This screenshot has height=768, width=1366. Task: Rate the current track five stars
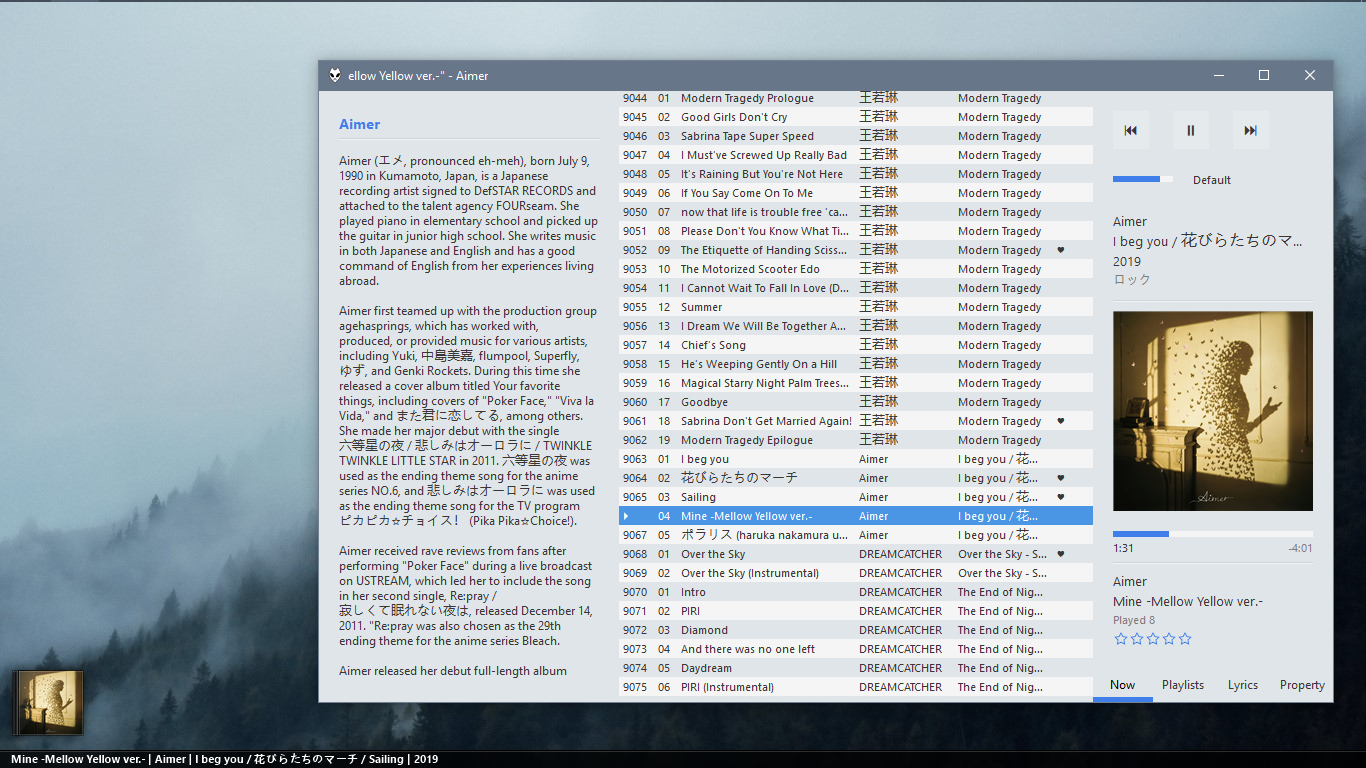coord(1185,639)
